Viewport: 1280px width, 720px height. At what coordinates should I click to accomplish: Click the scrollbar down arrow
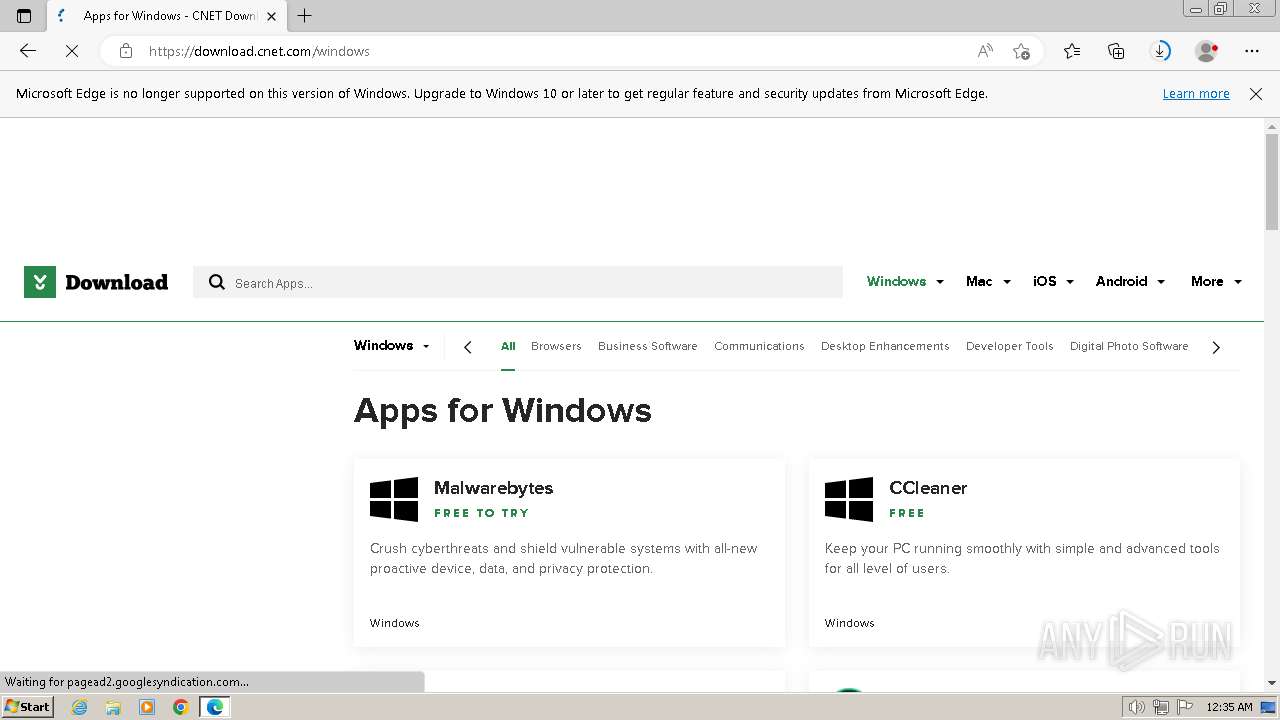(x=1272, y=683)
